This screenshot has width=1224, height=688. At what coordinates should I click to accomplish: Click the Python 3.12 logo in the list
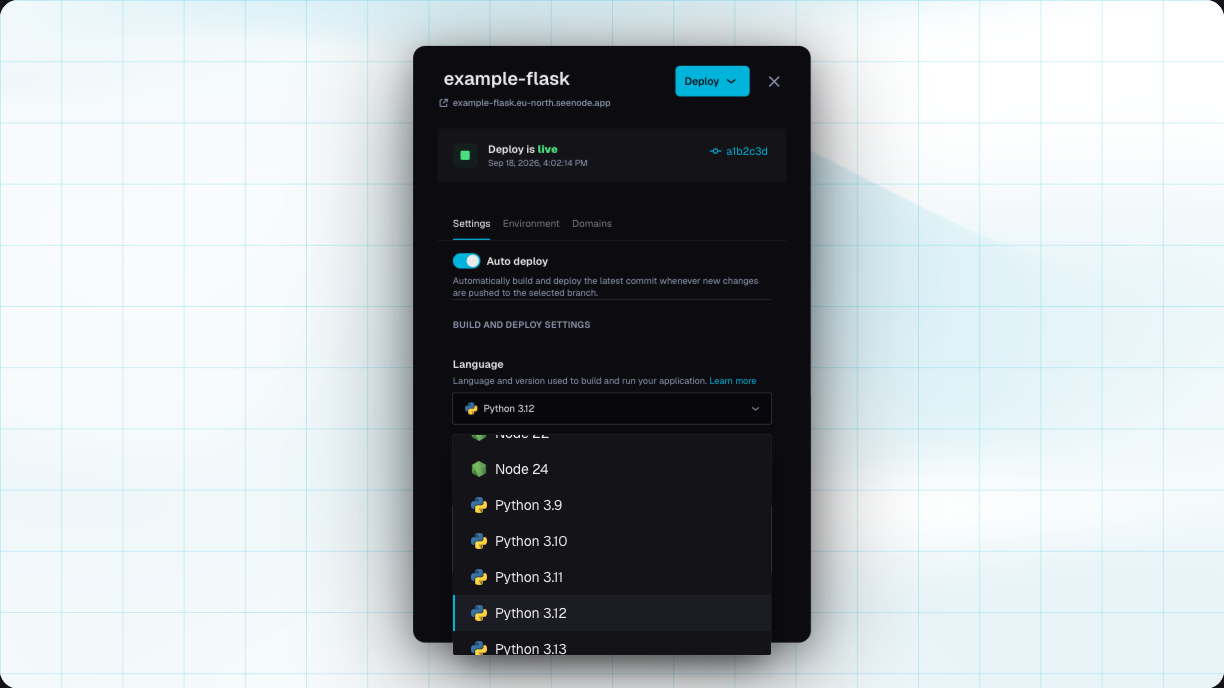[x=479, y=613]
